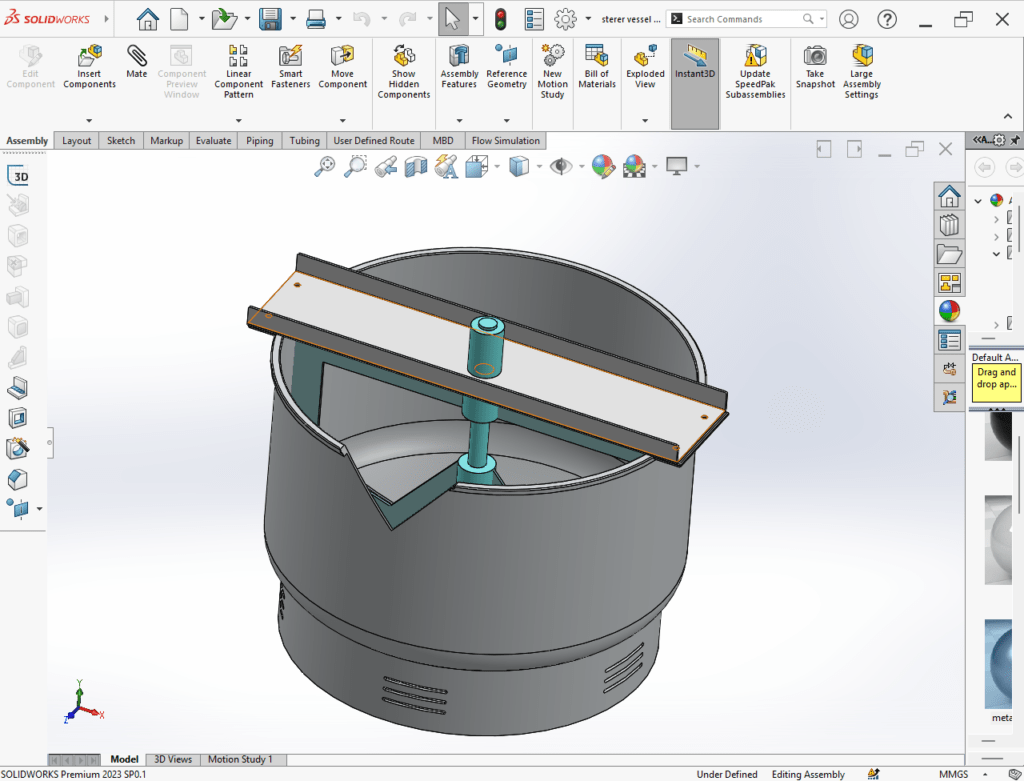Click Take Snapshot tool
Viewport: 1024px width, 781px height.
(815, 67)
